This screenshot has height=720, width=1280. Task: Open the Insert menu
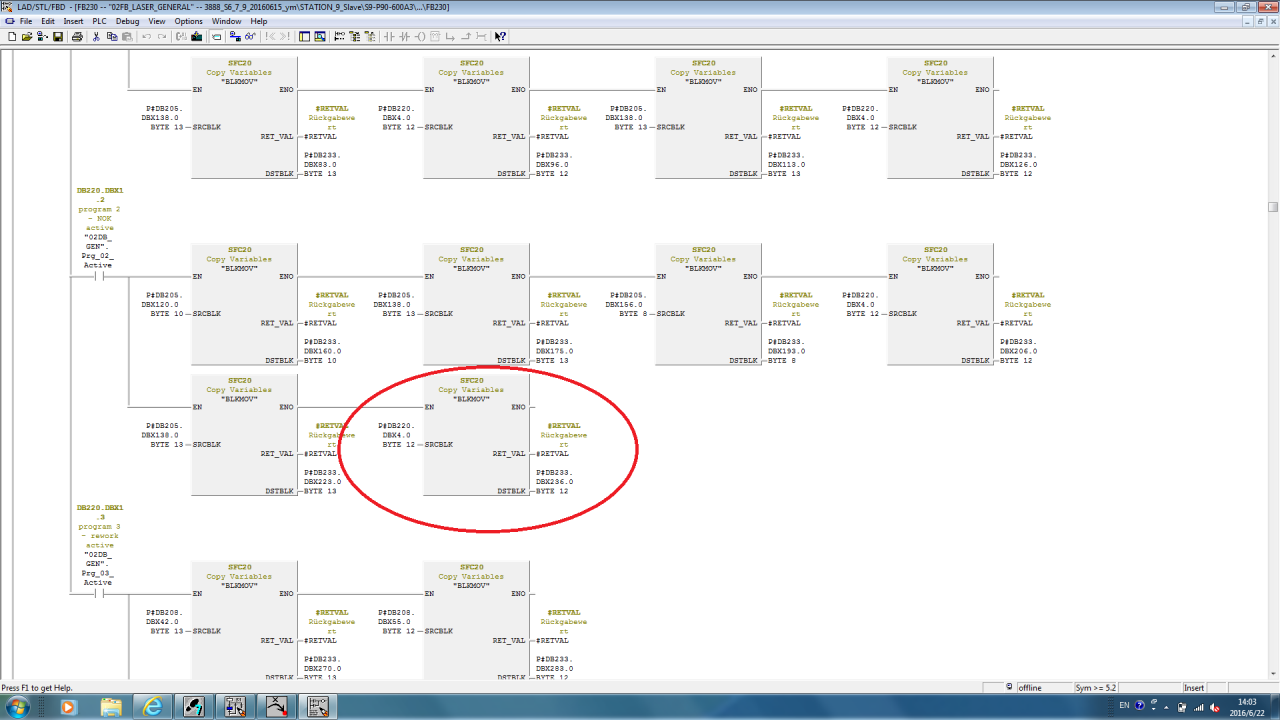tap(74, 21)
